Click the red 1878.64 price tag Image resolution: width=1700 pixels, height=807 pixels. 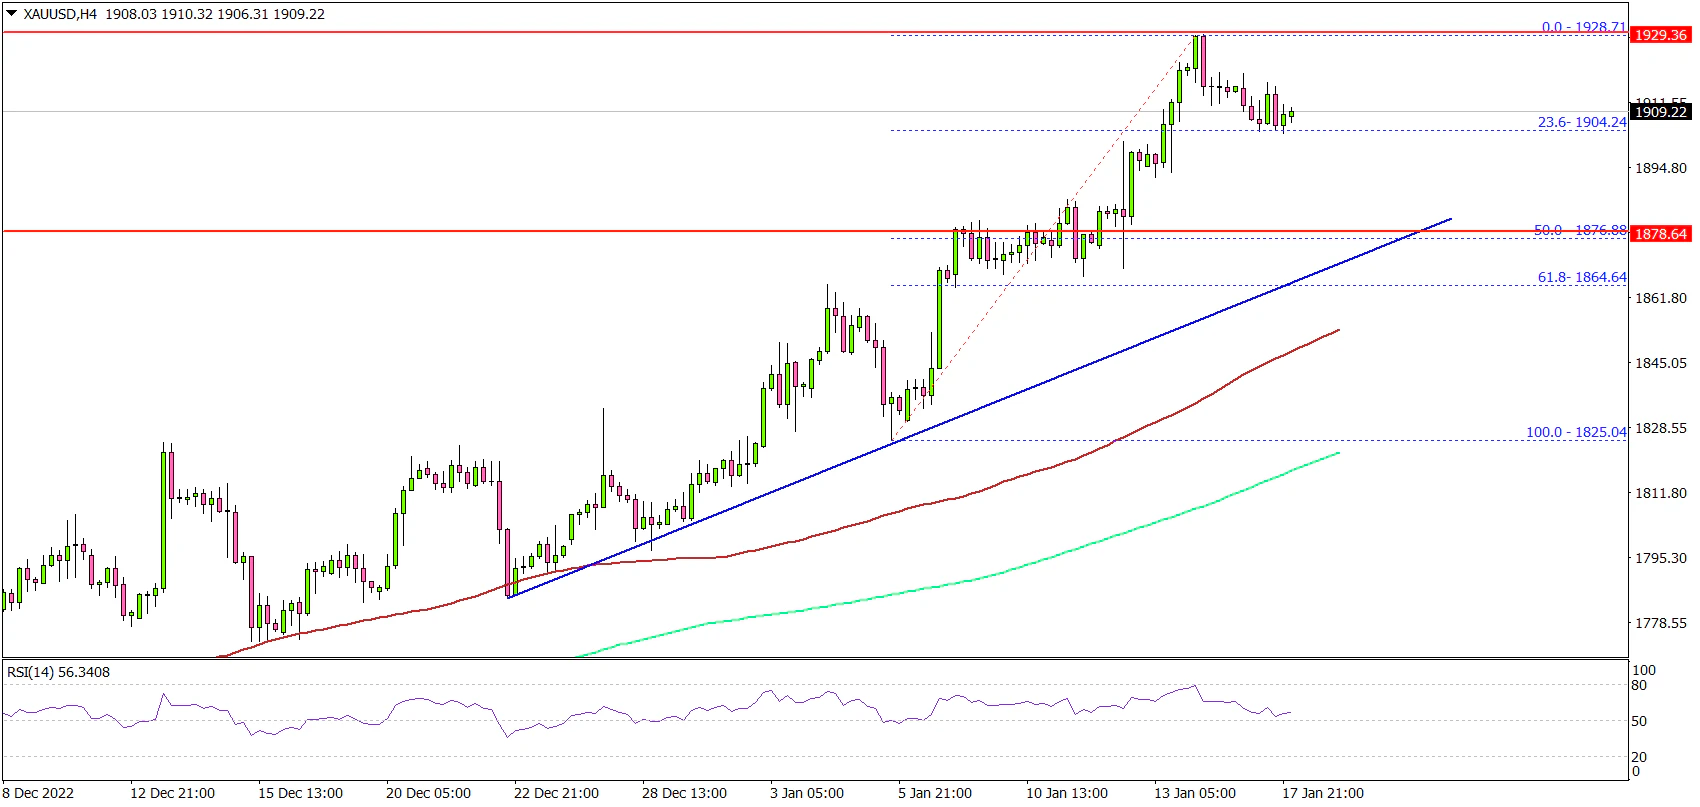(x=1660, y=234)
